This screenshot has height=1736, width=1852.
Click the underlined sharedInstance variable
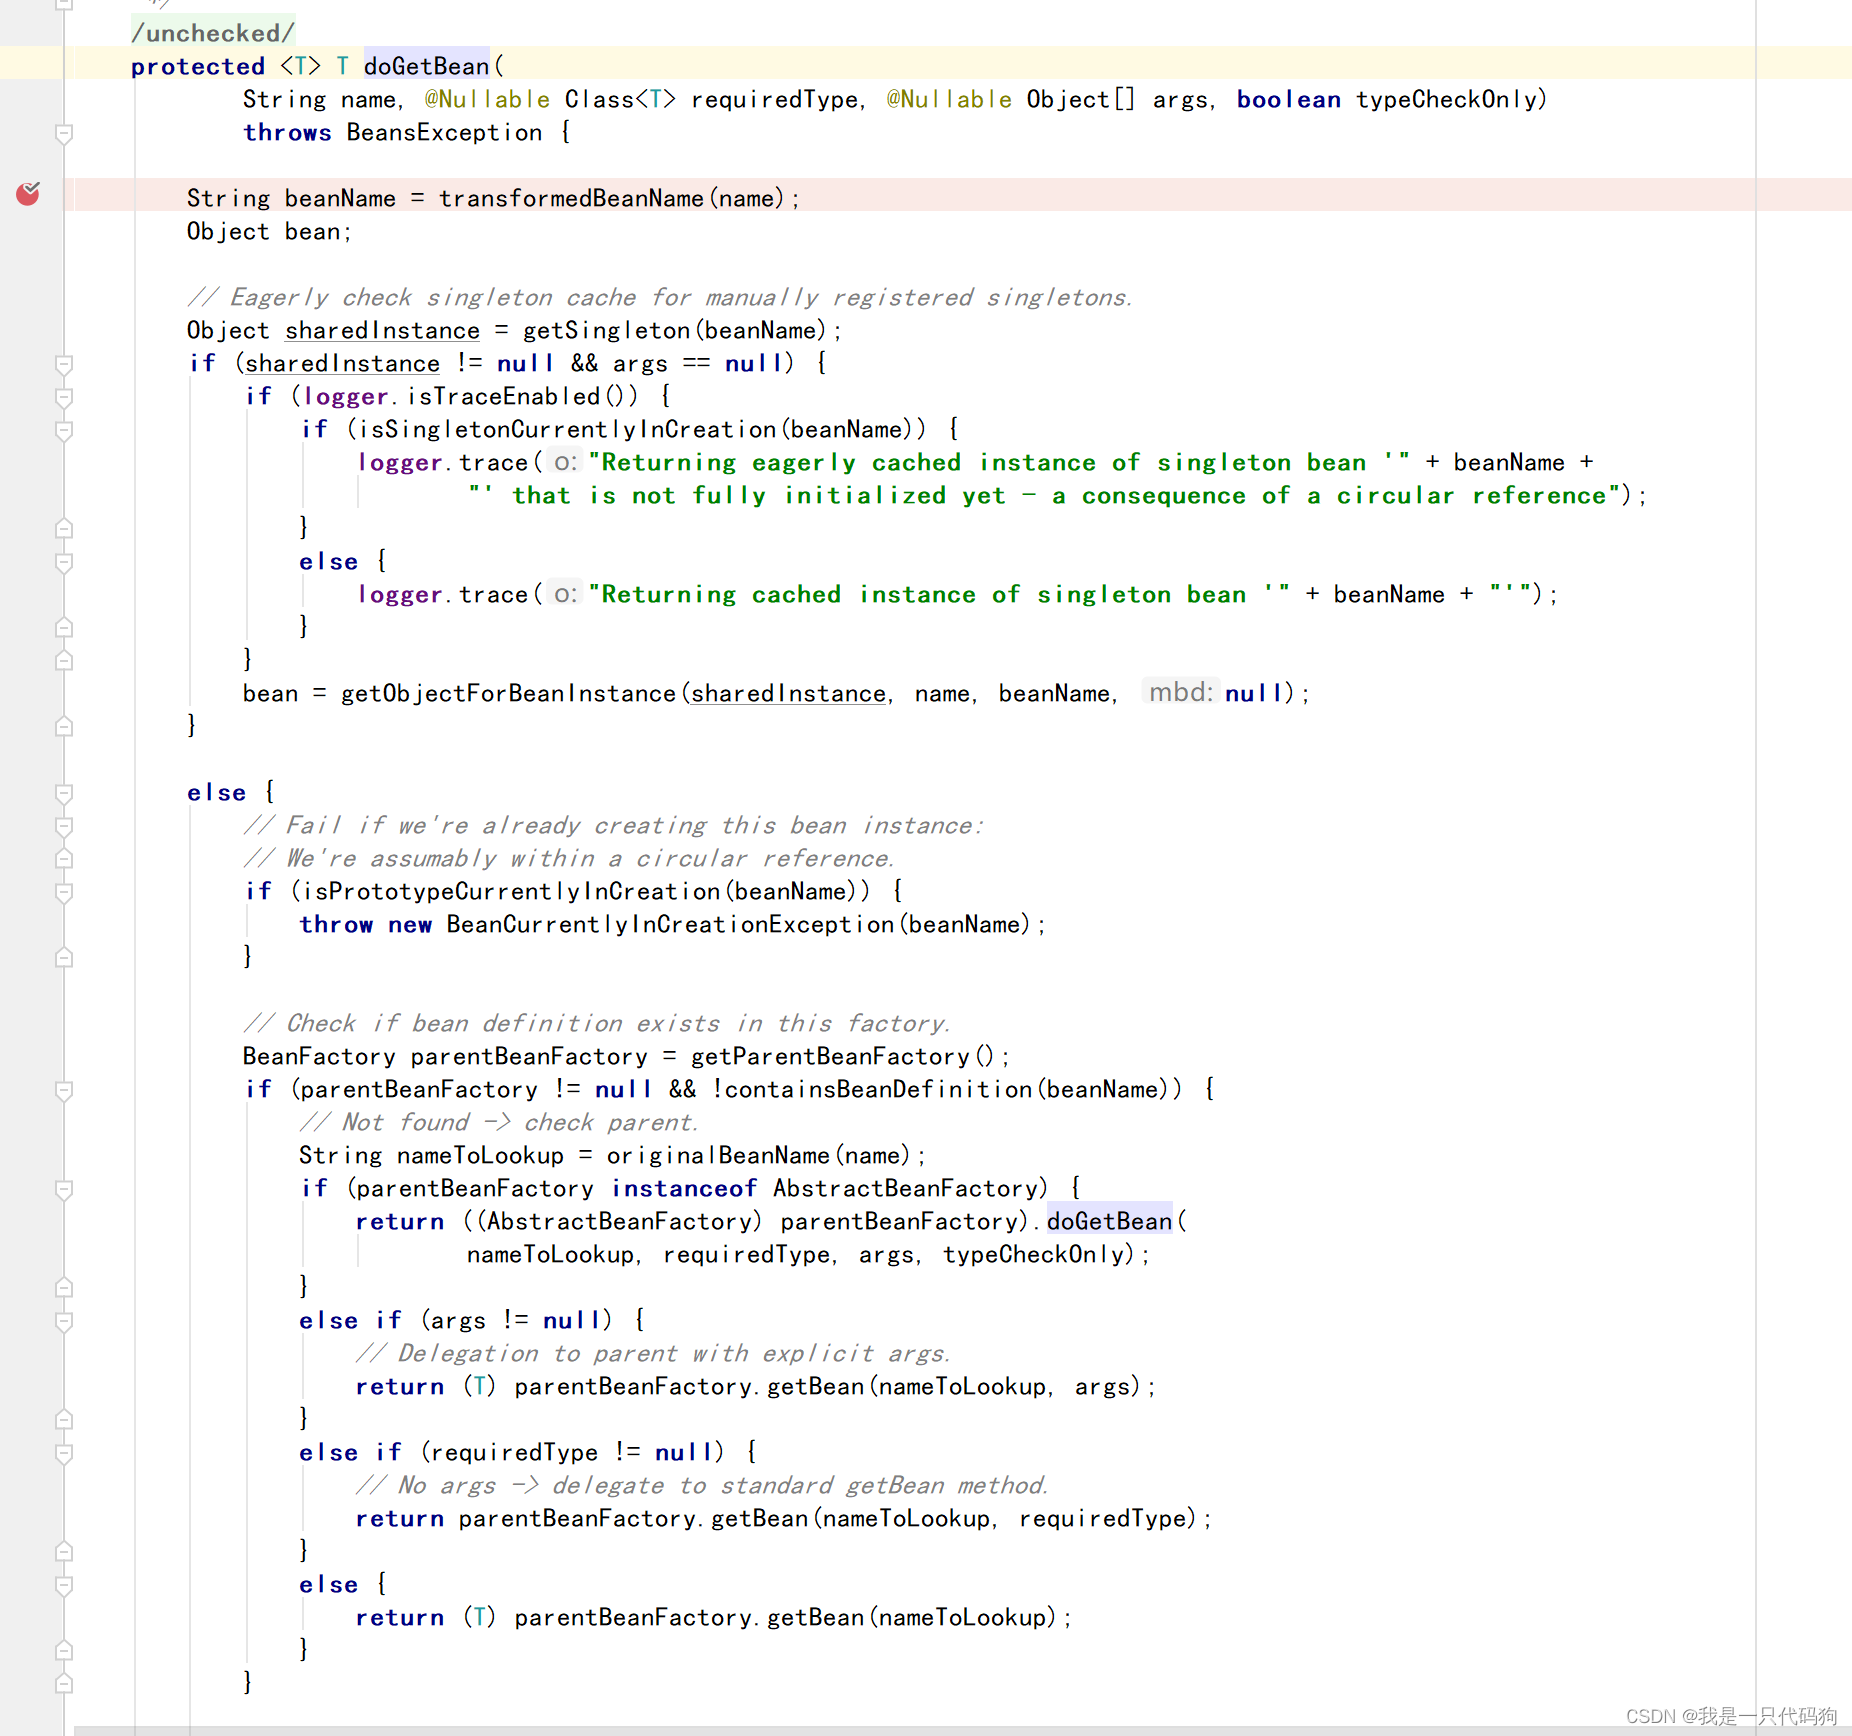(381, 330)
